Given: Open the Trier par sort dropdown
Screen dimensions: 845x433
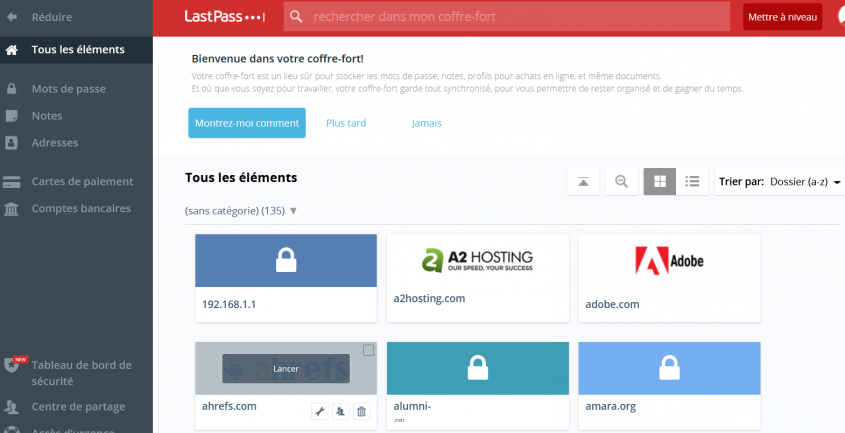Looking at the screenshot, I should point(779,182).
